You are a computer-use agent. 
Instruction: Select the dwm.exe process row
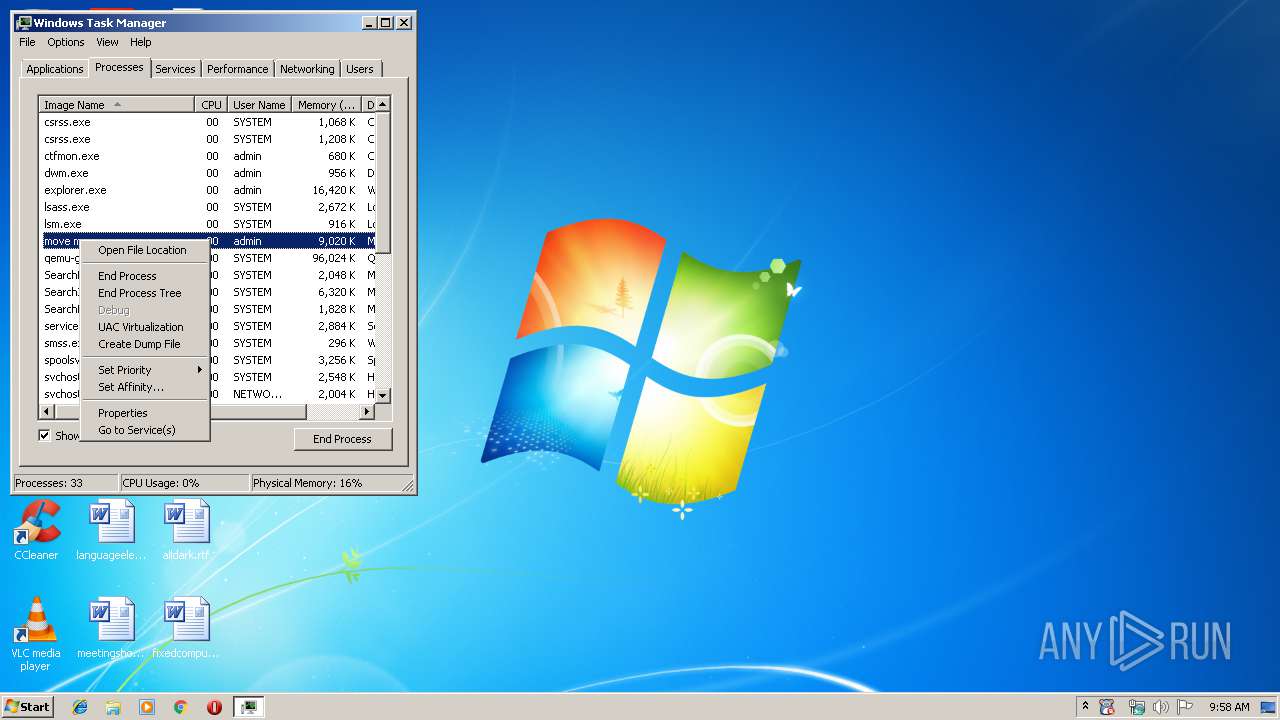click(x=207, y=173)
